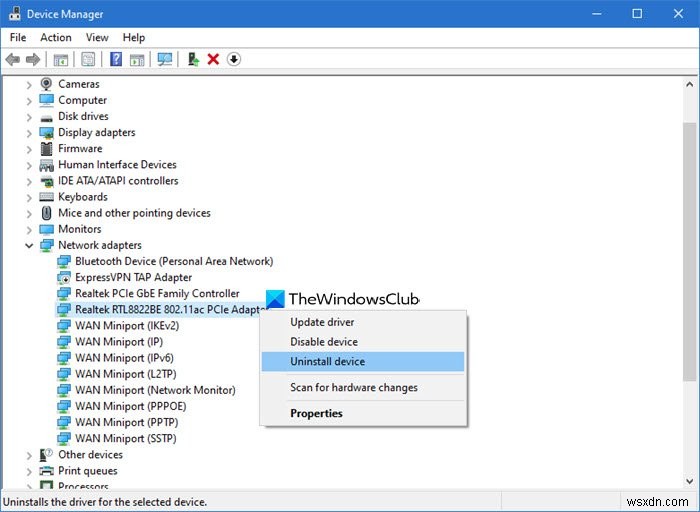Select WAN Miniport (IKEv2)
This screenshot has width=700, height=512.
click(x=127, y=326)
